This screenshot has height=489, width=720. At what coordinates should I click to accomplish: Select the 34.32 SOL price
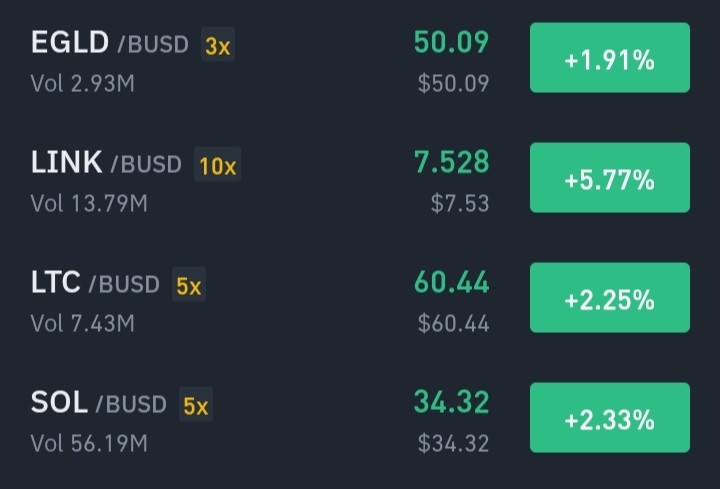451,402
